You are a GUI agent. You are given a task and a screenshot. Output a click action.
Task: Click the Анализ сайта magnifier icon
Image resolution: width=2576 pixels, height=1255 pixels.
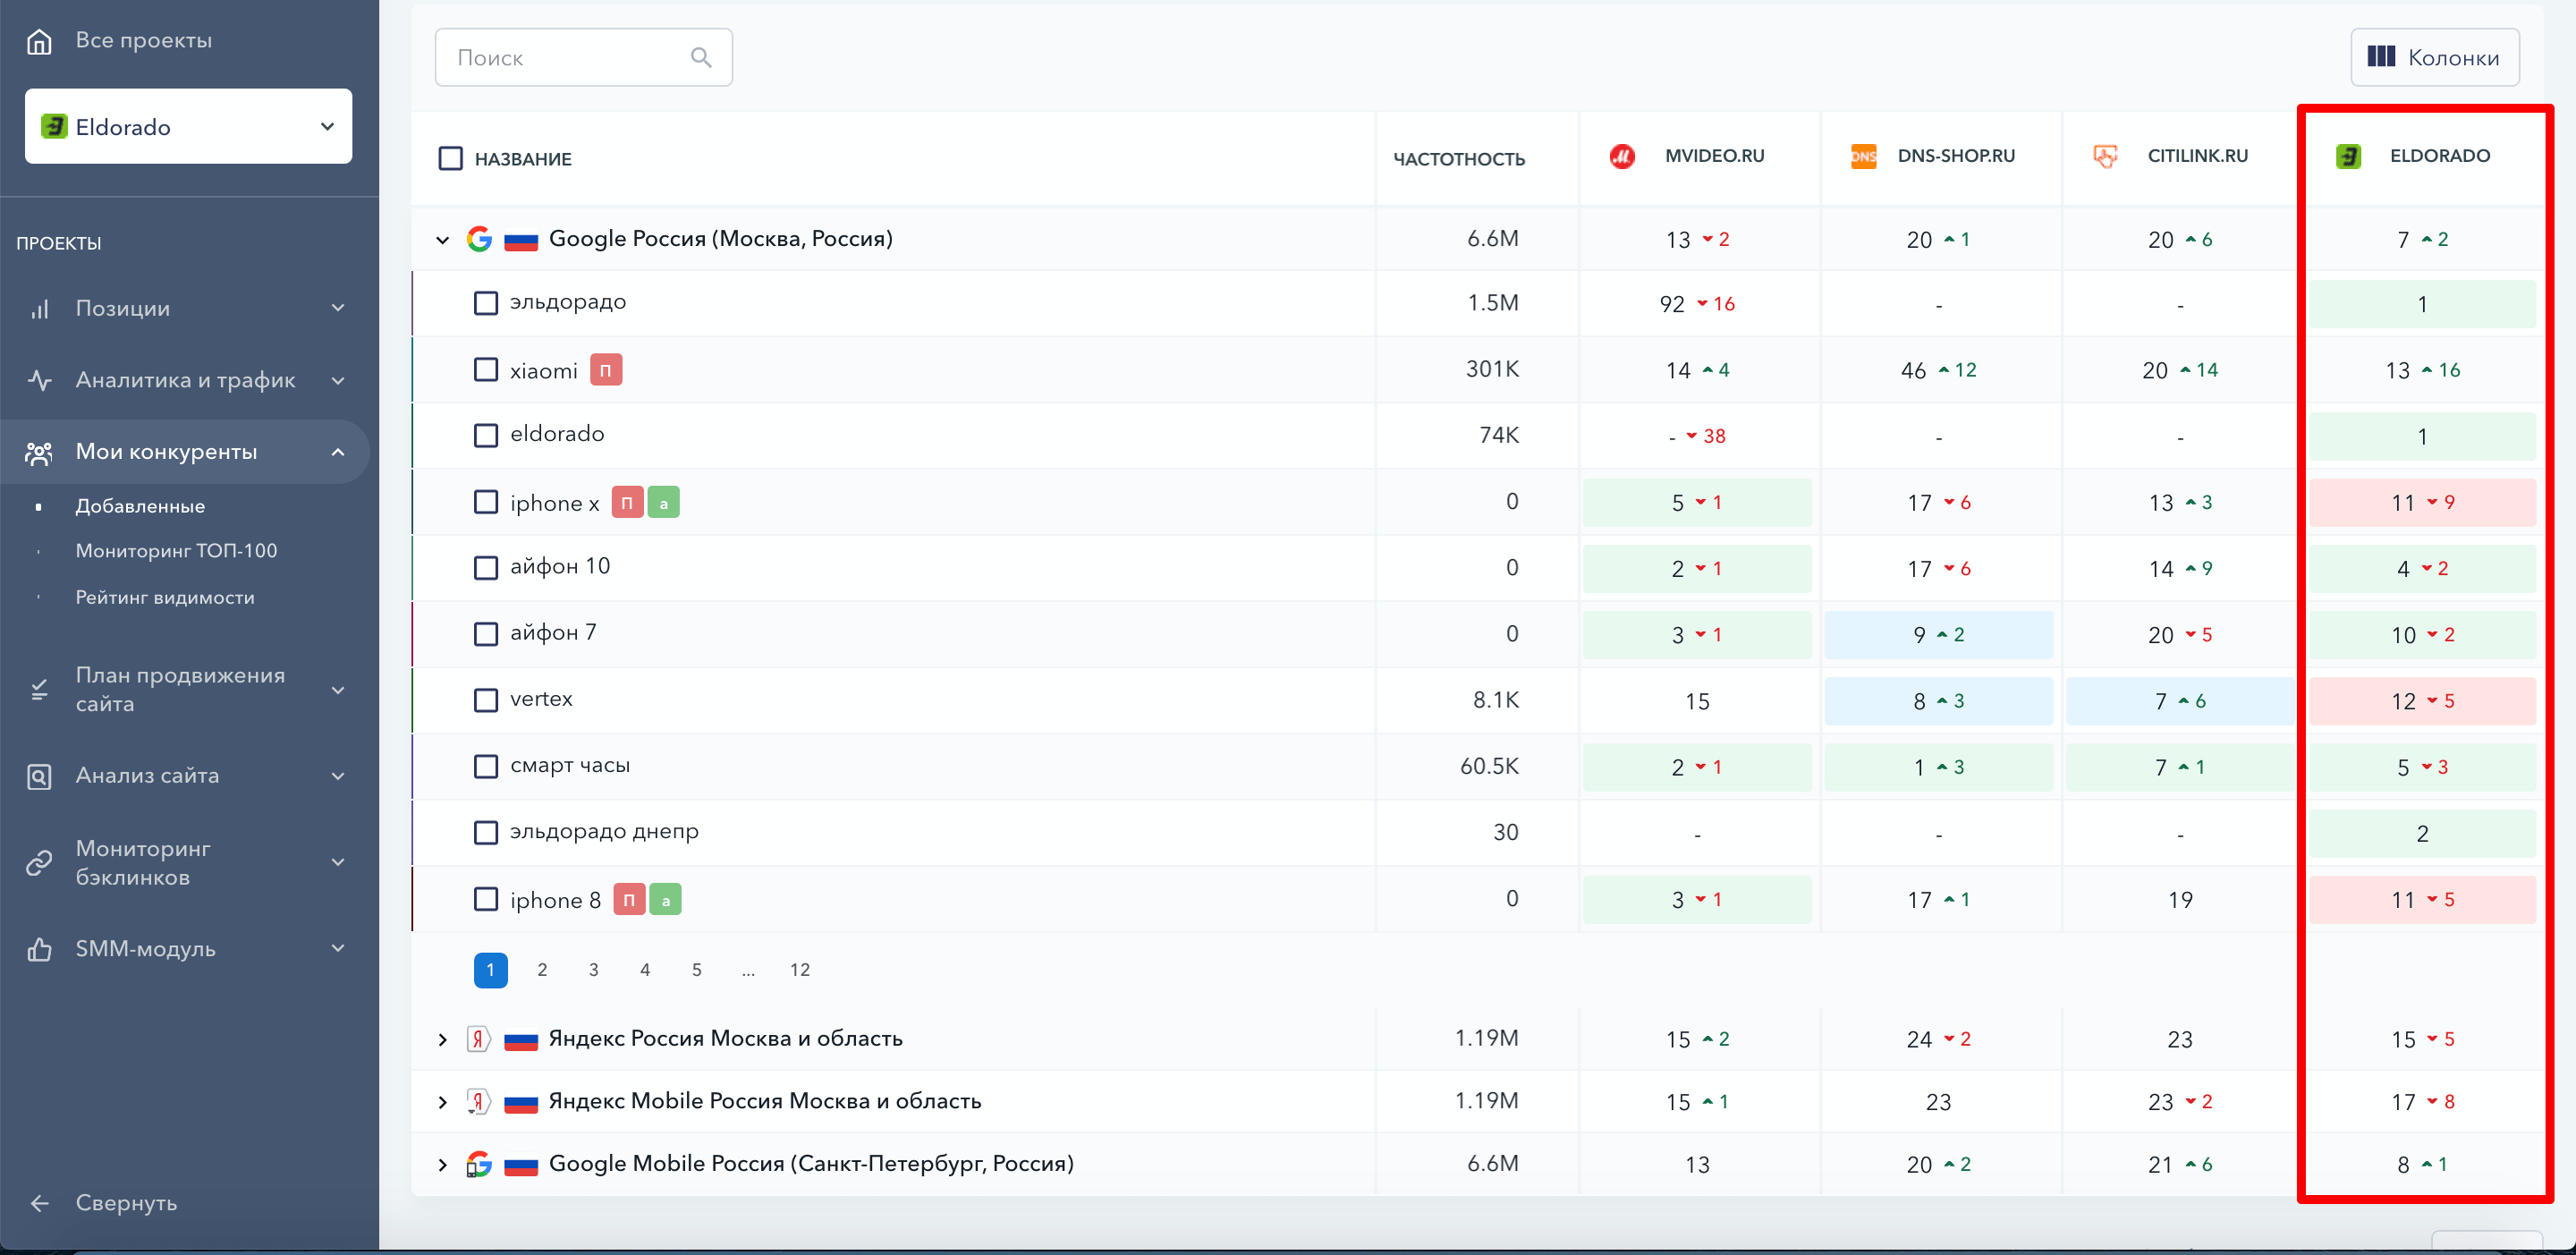point(39,776)
